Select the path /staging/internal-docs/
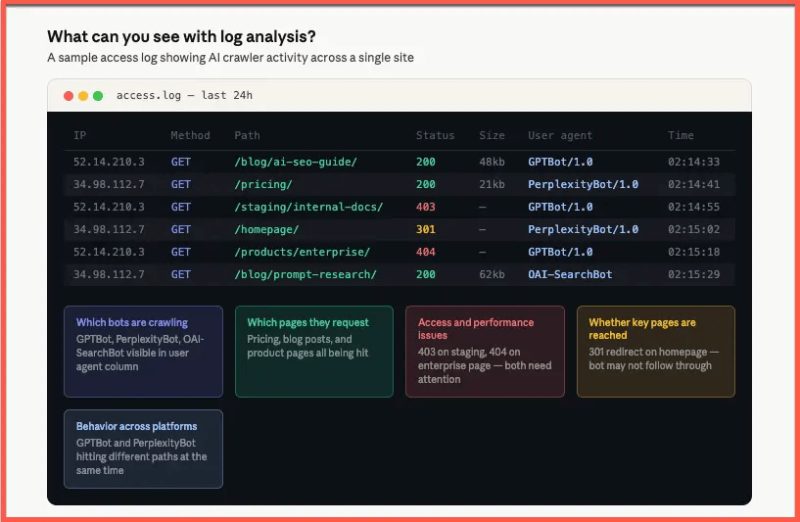Viewport: 800px width, 522px height. [309, 207]
